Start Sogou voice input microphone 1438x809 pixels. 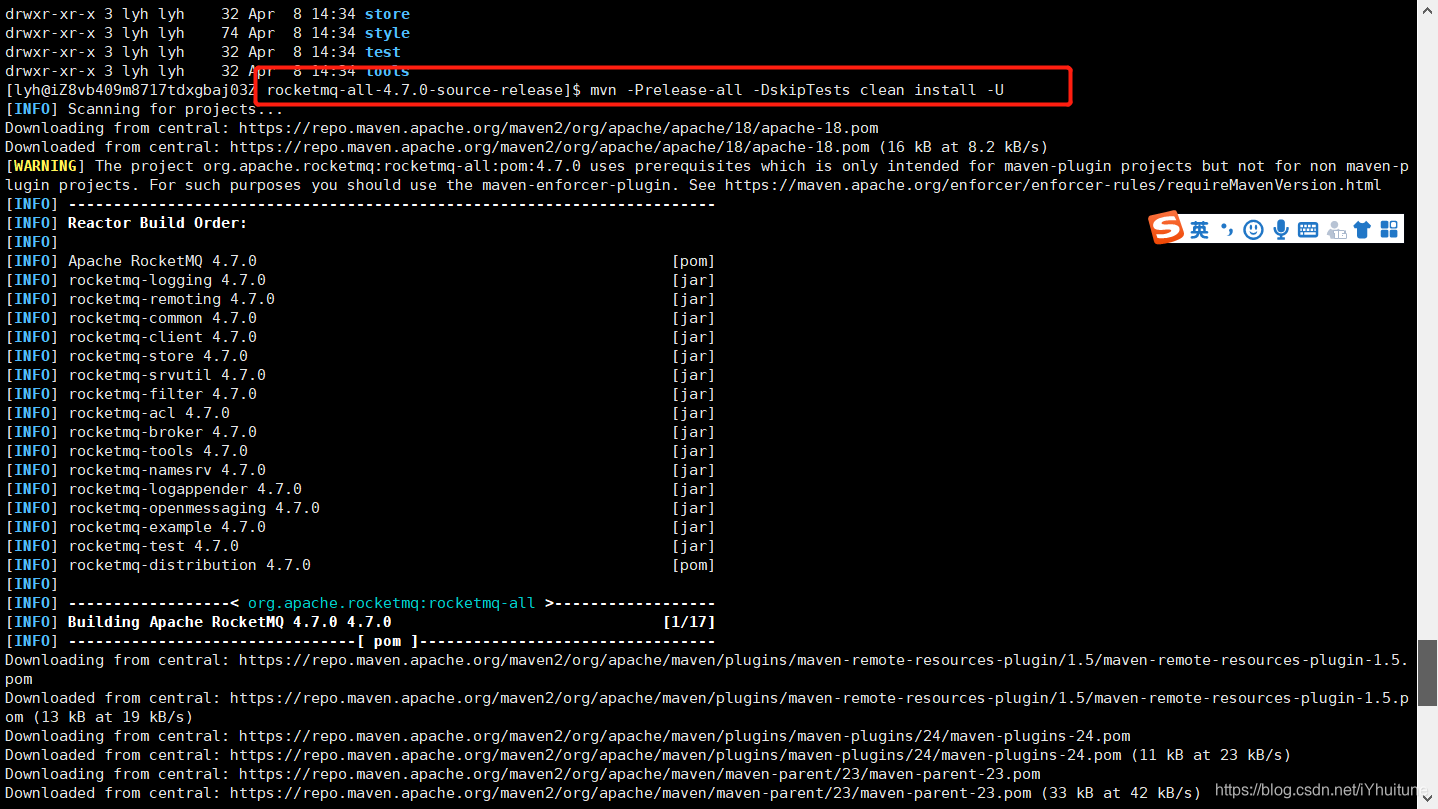(1281, 230)
